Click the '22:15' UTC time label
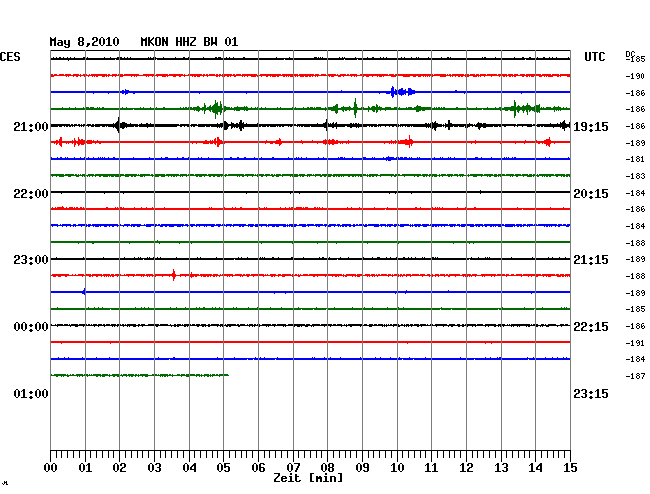 point(591,327)
